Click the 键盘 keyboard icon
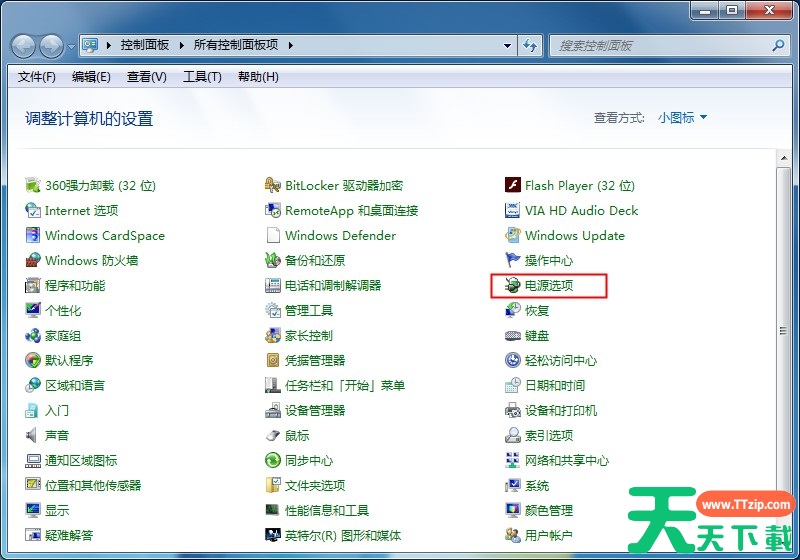The width and height of the screenshot is (800, 560). pyautogui.click(x=513, y=335)
